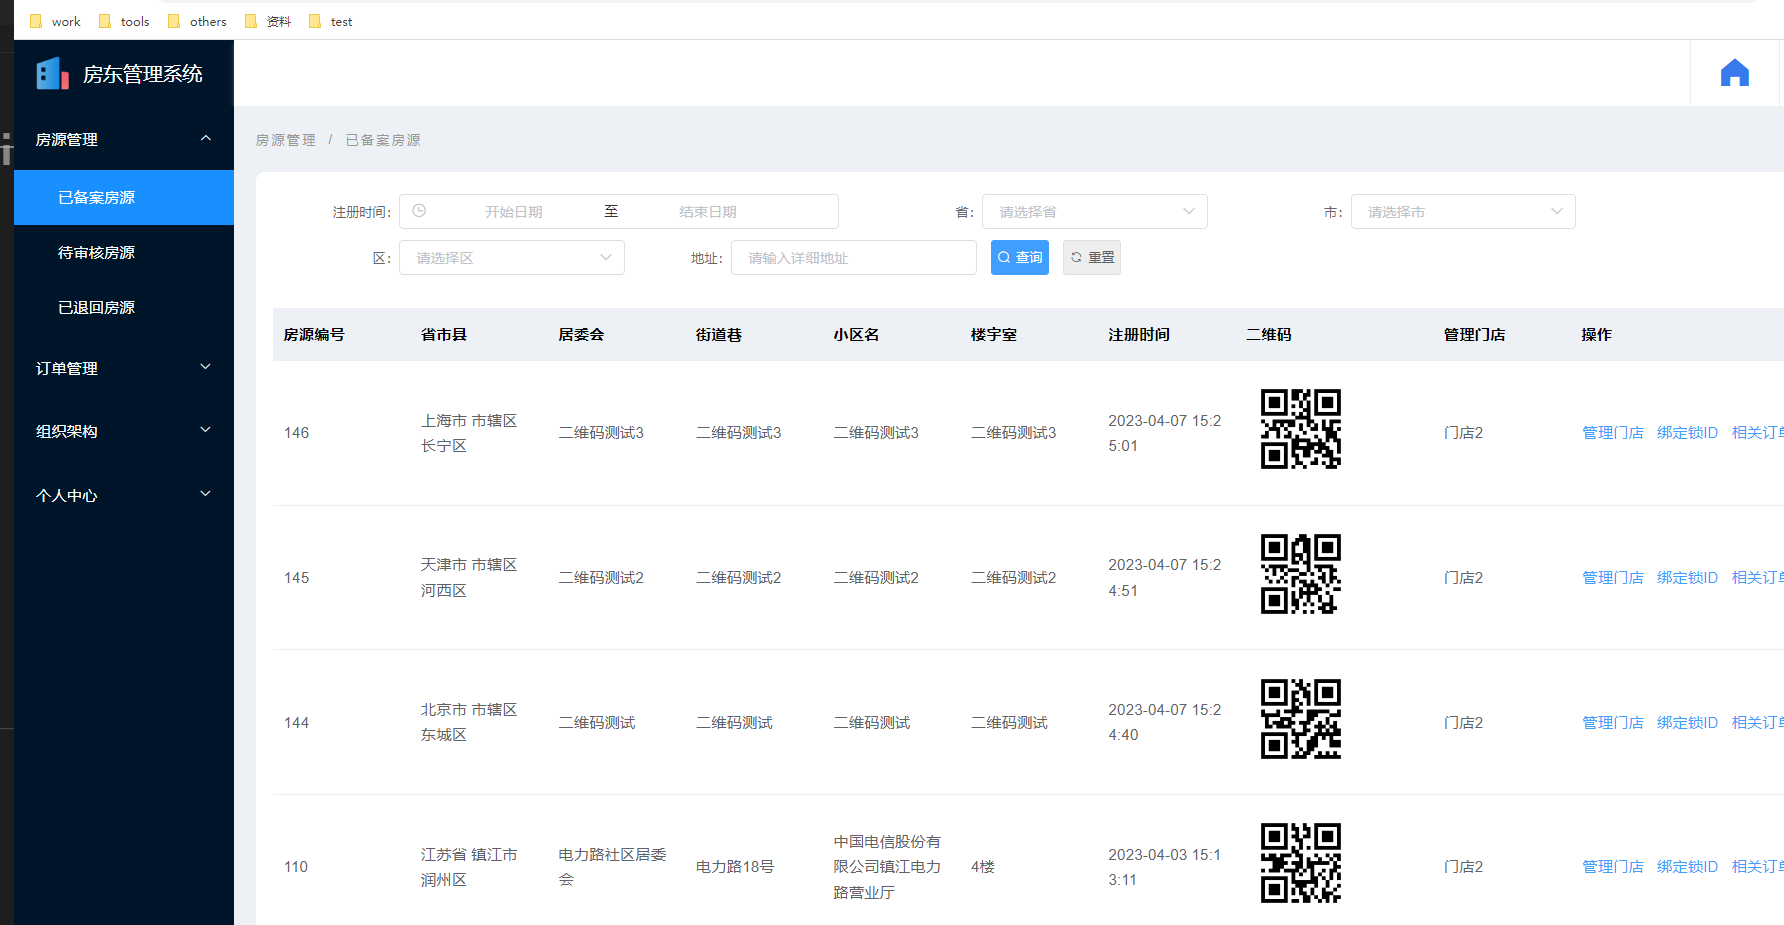
Task: Collapse the 房源管理 menu section
Action: coord(124,139)
